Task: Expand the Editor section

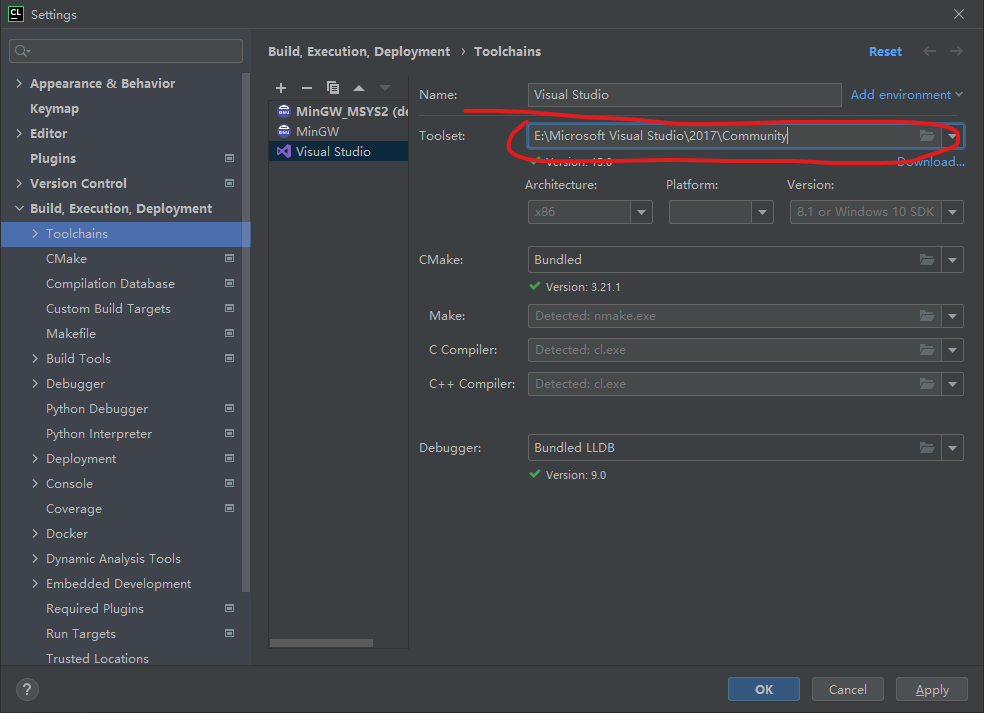Action: tap(19, 133)
